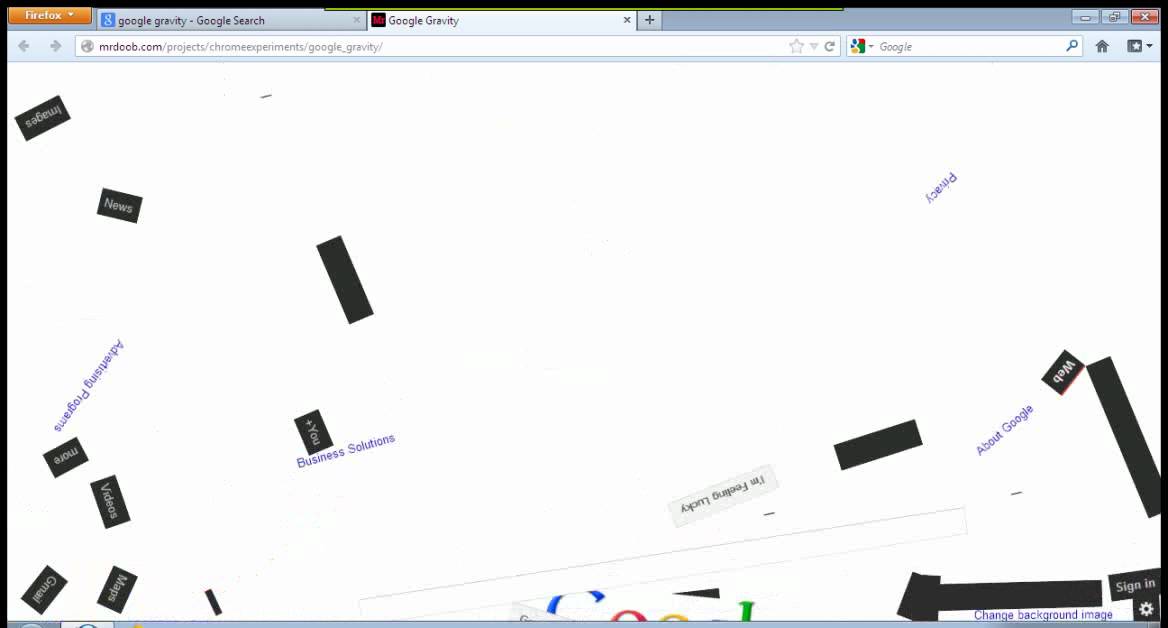The height and width of the screenshot is (628, 1168).
Task: Close the Google Gravity tab
Action: pyautogui.click(x=627, y=20)
